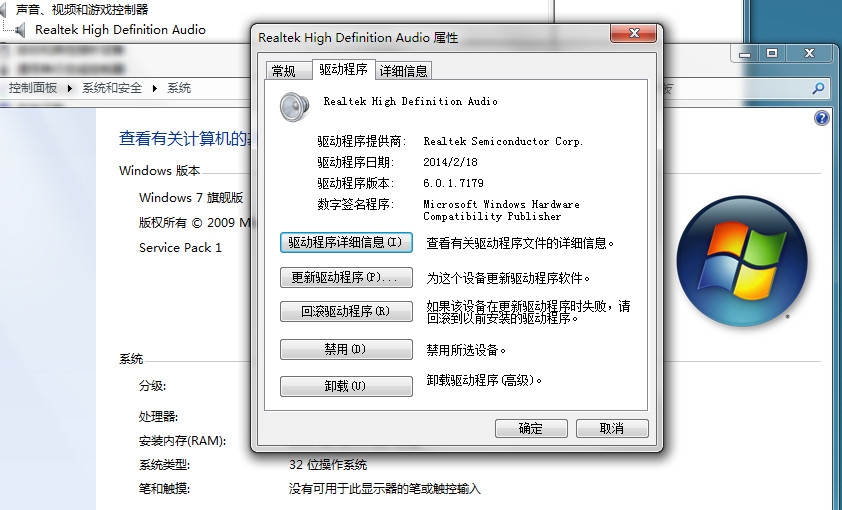Open help via blue question mark icon
Viewport: 842px width, 510px height.
point(822,118)
